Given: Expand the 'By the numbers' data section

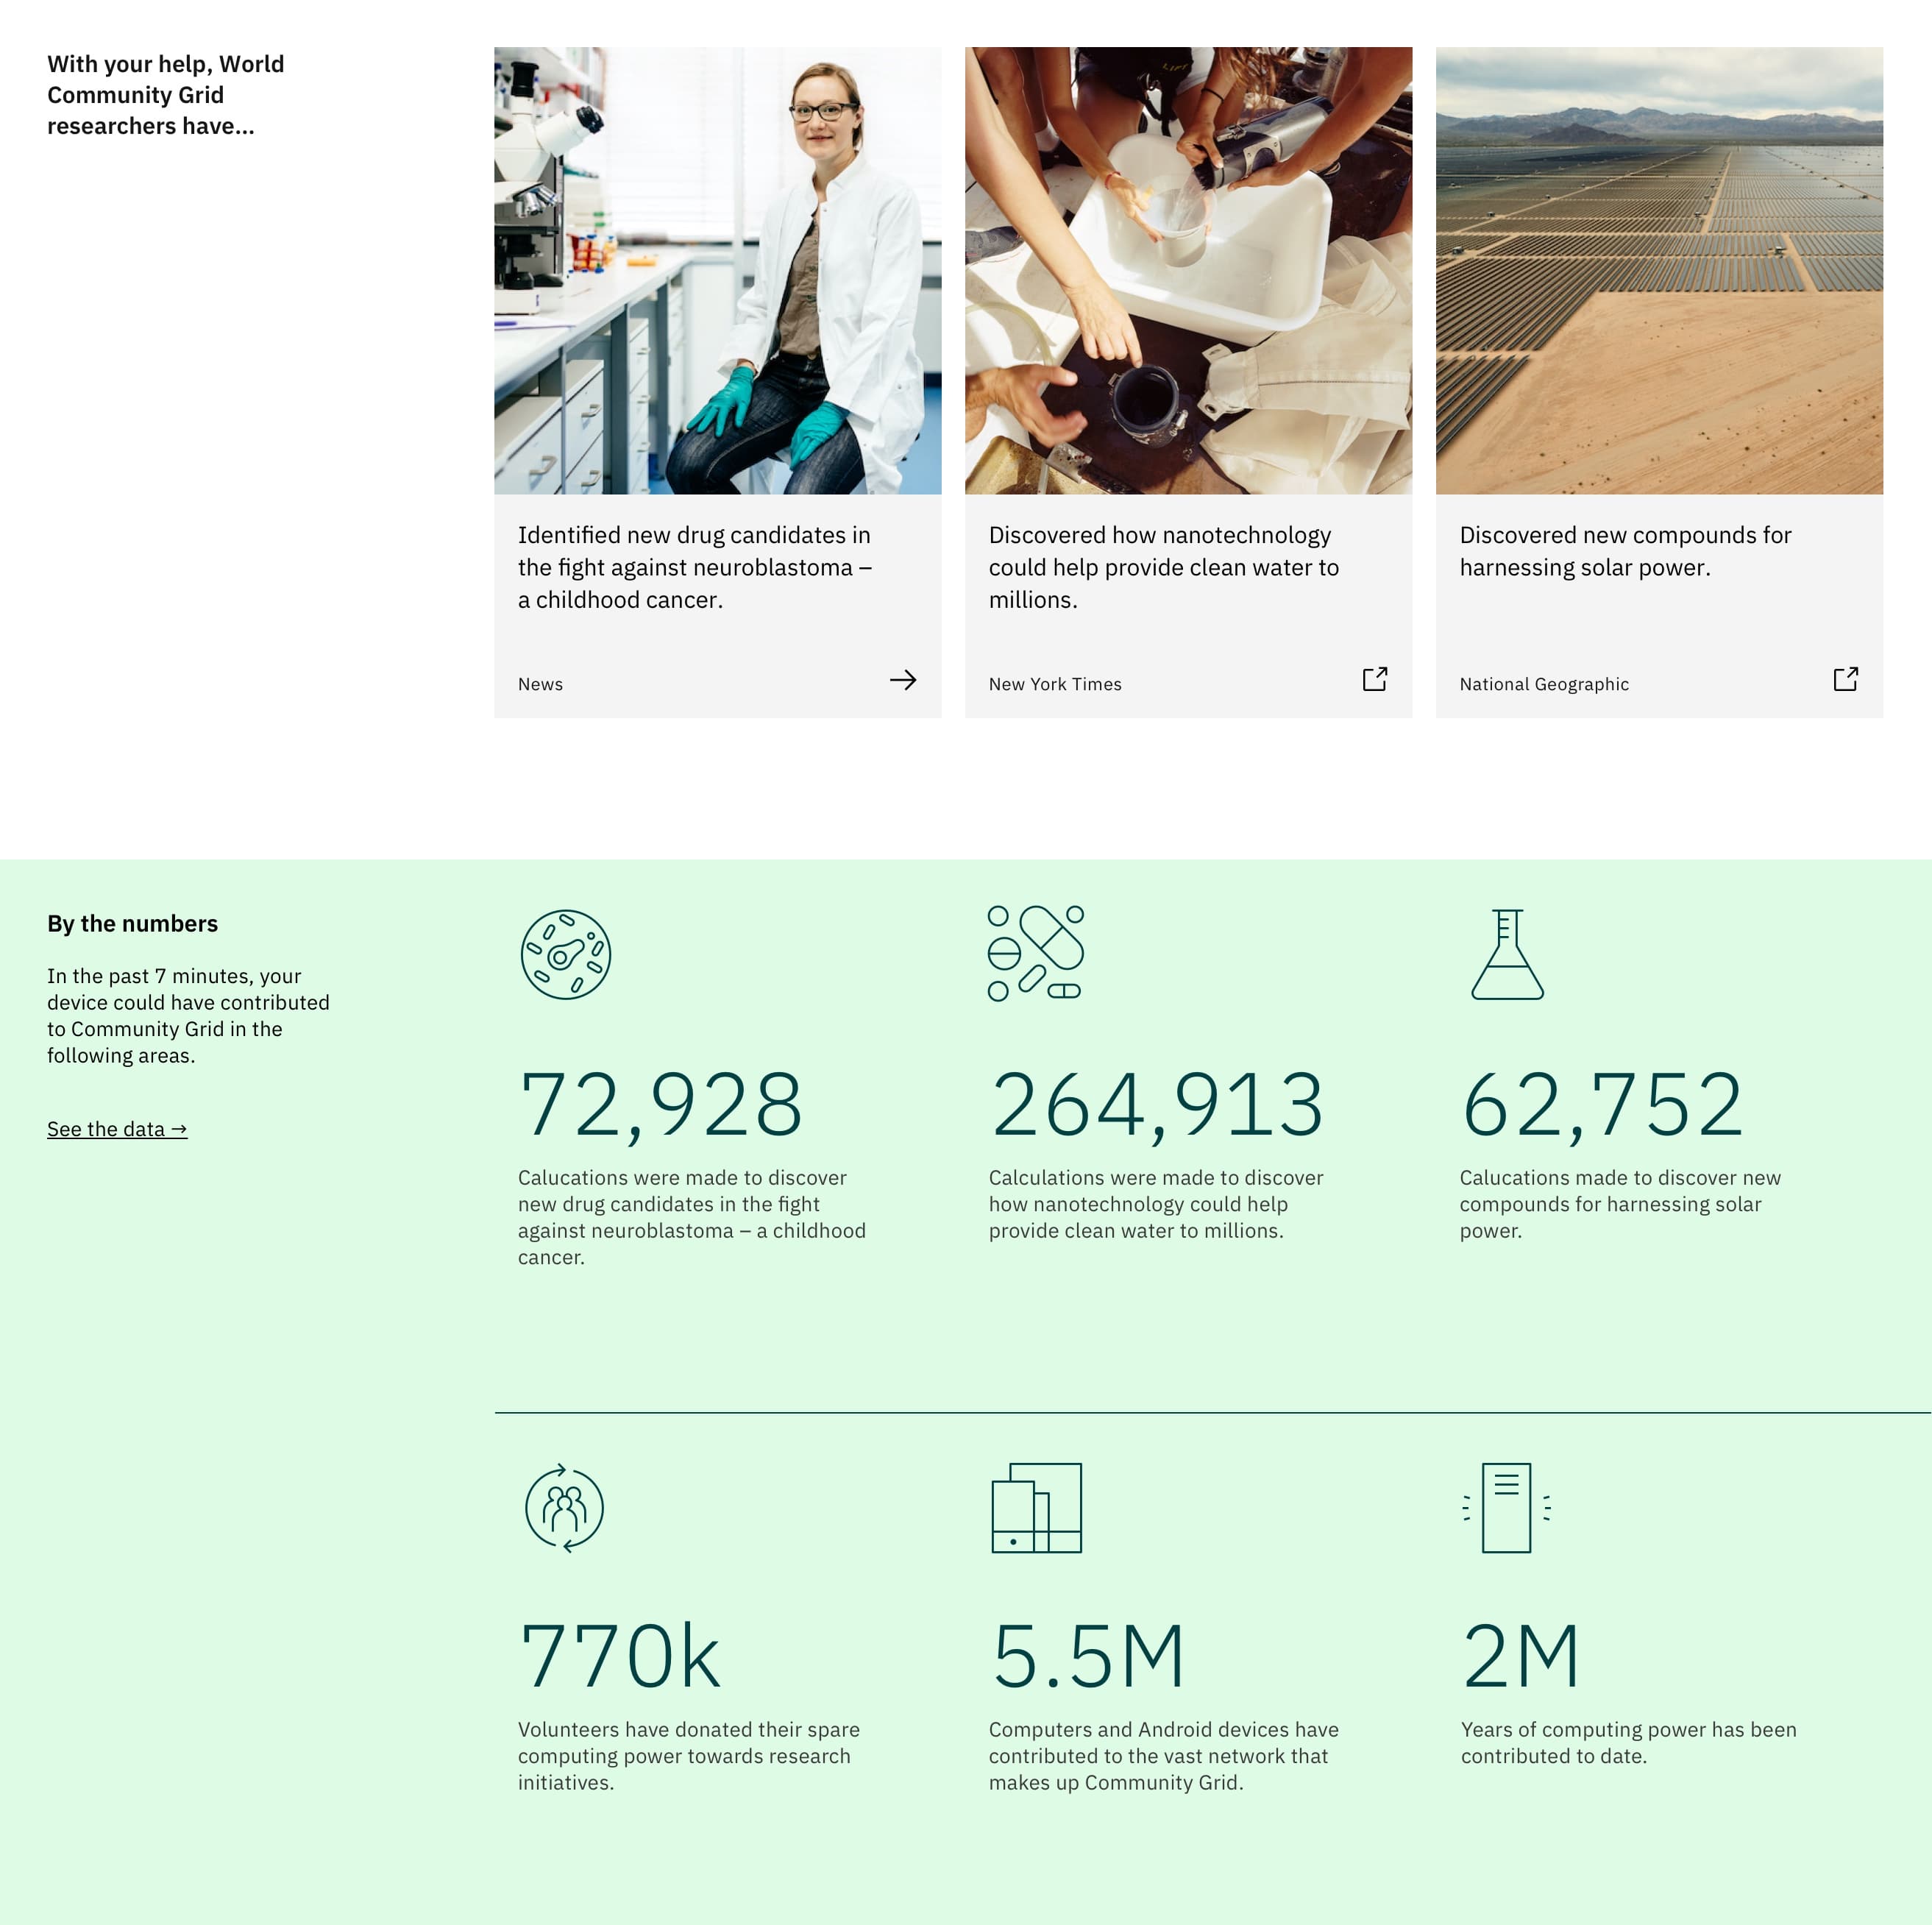Looking at the screenshot, I should [x=118, y=1128].
